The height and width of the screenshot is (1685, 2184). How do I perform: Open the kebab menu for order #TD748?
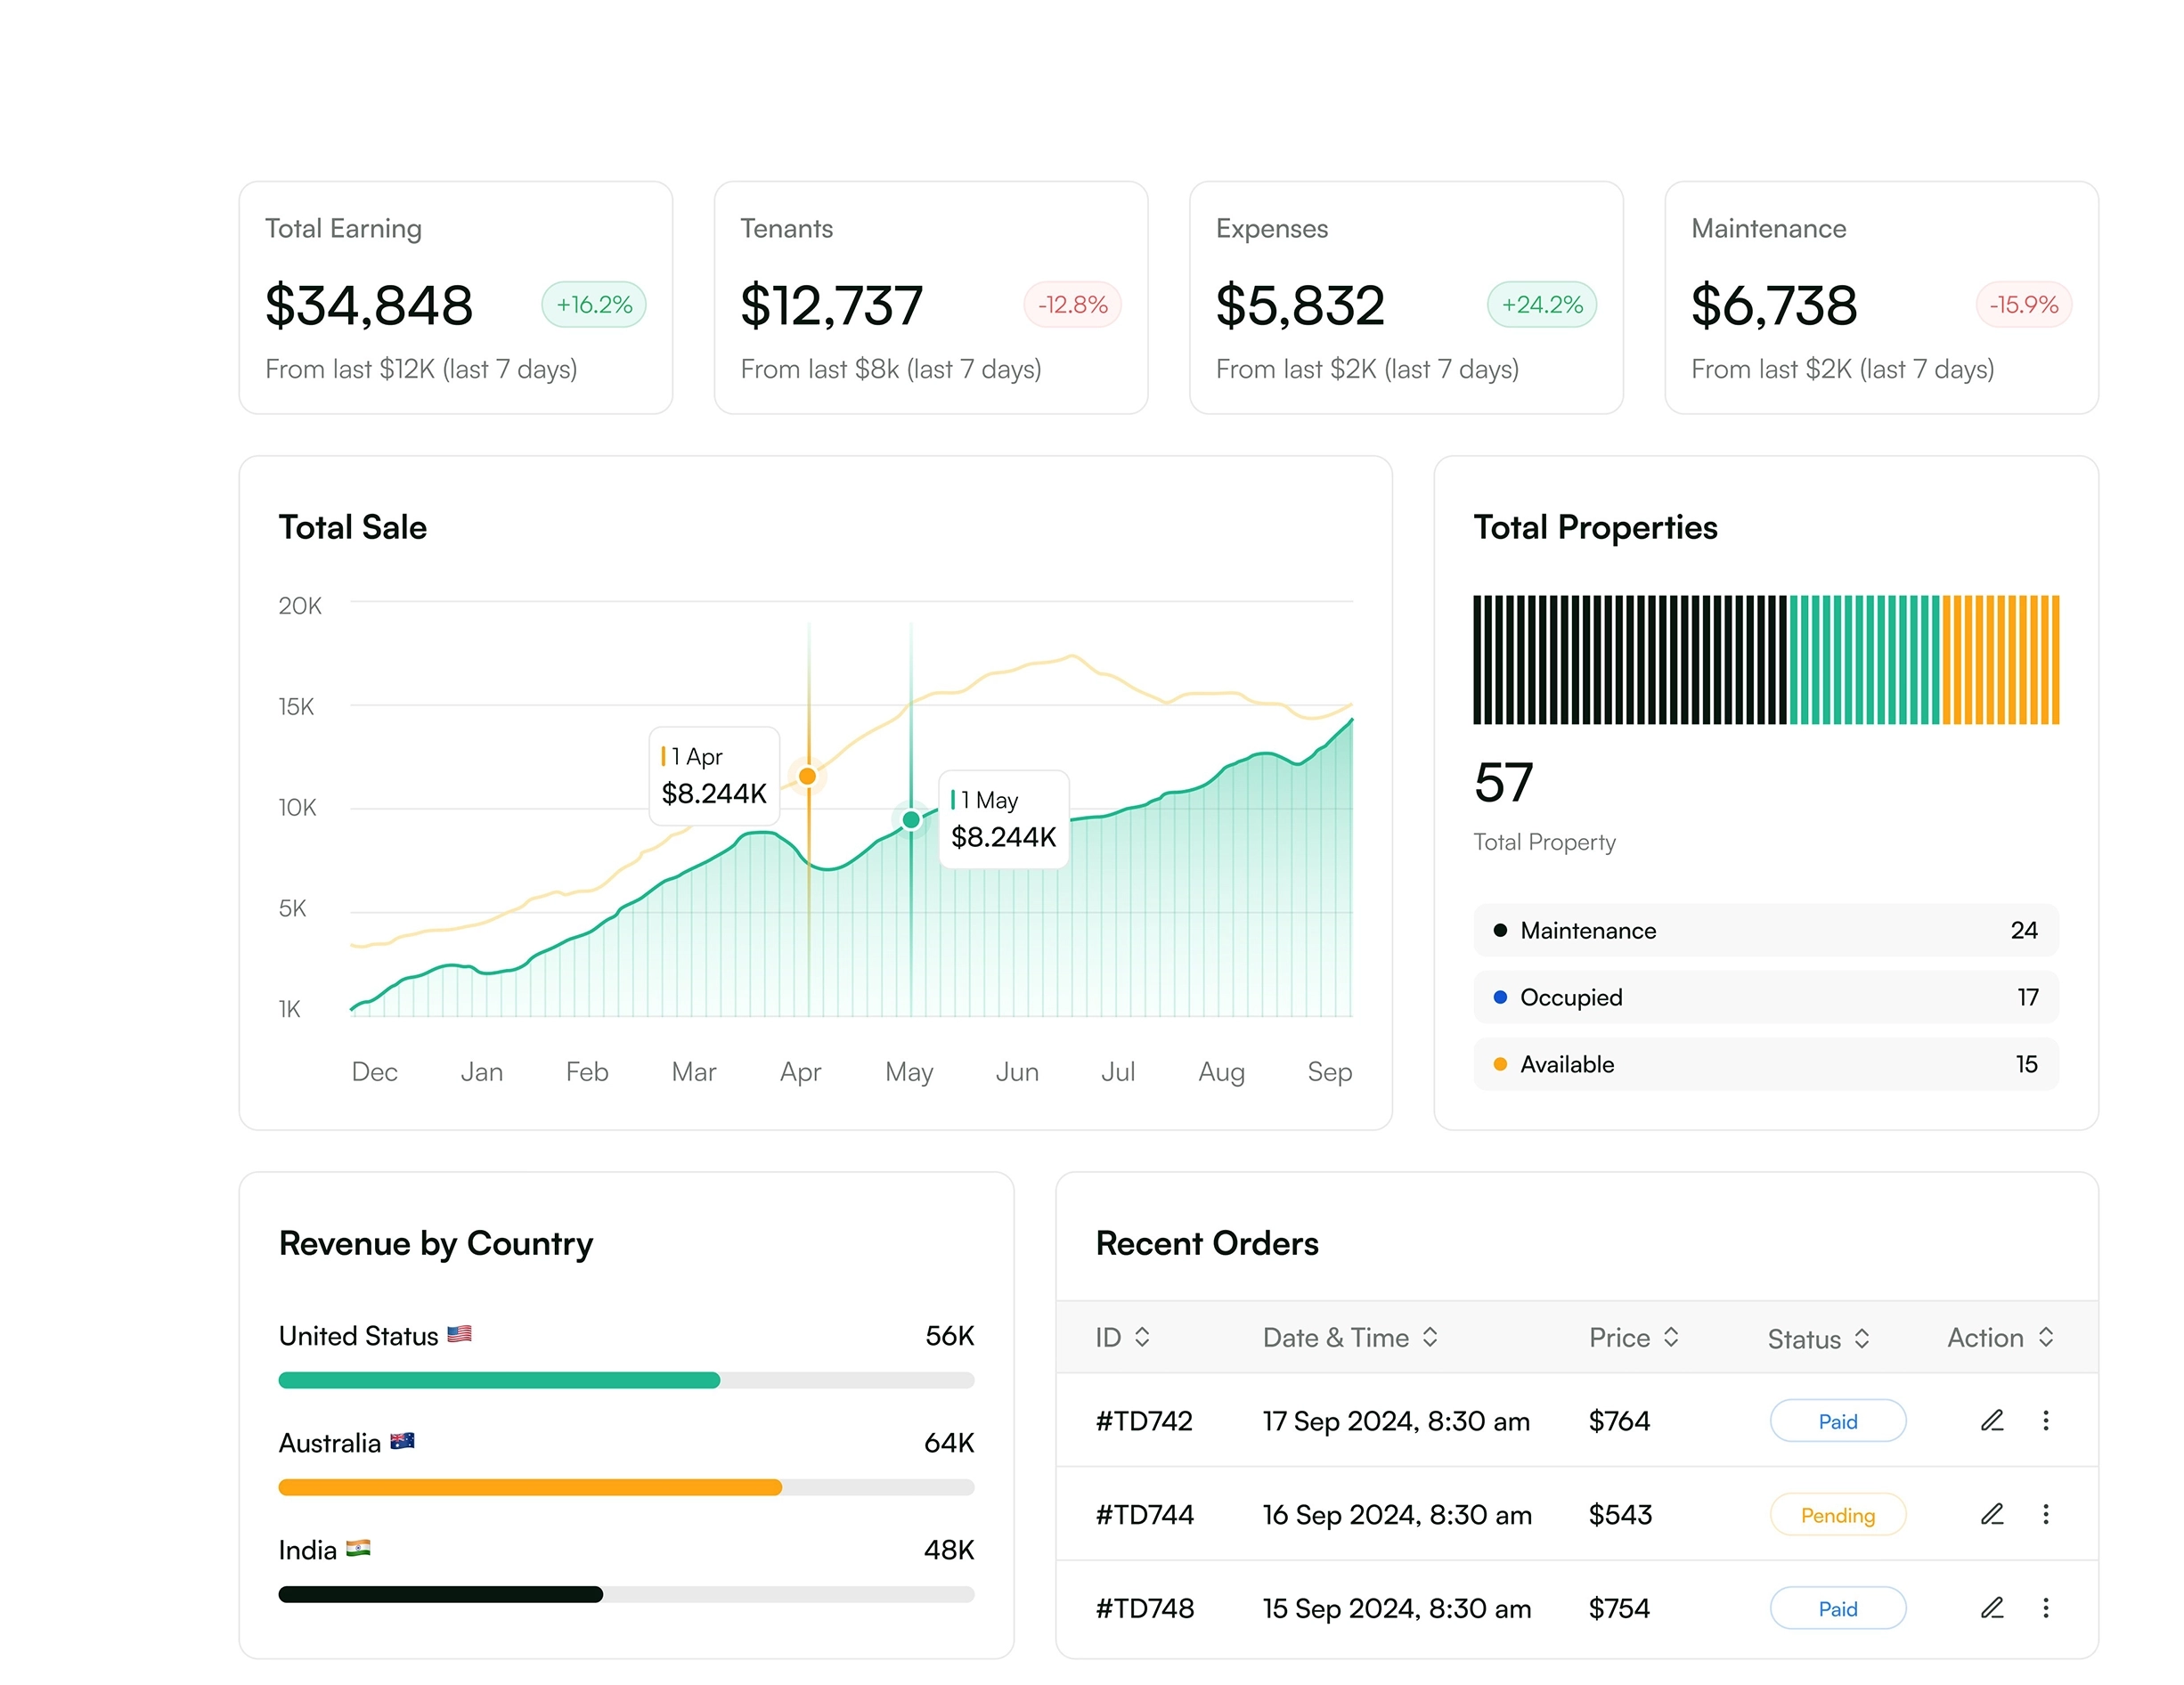(x=2046, y=1608)
